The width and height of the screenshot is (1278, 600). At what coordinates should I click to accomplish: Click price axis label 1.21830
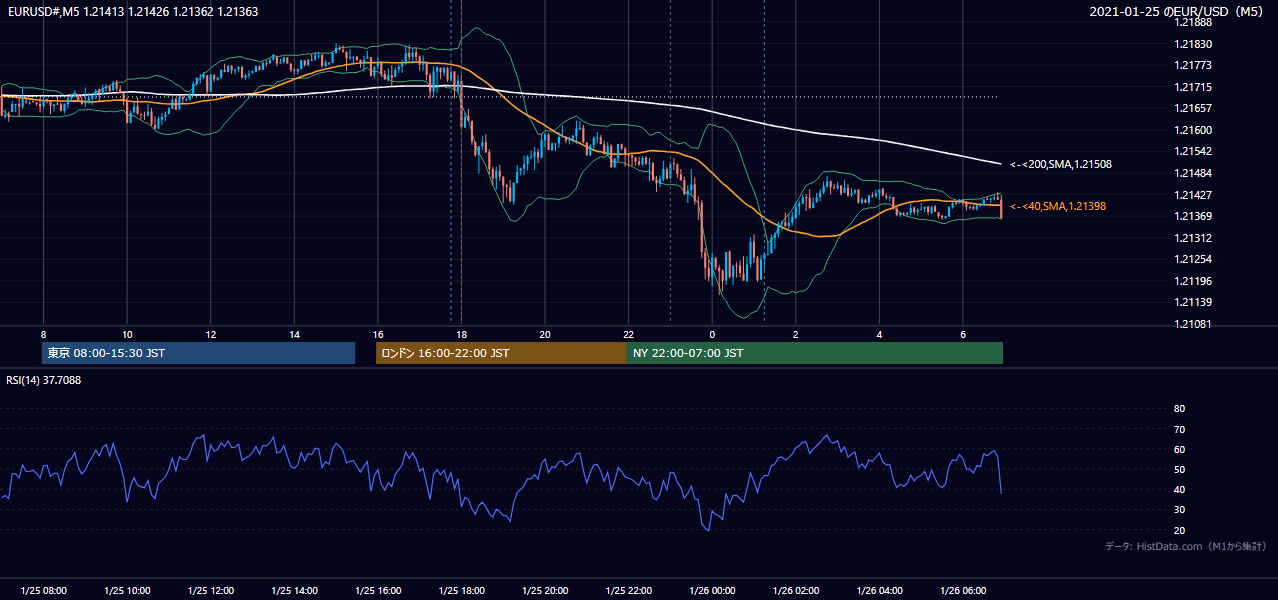(x=1193, y=44)
